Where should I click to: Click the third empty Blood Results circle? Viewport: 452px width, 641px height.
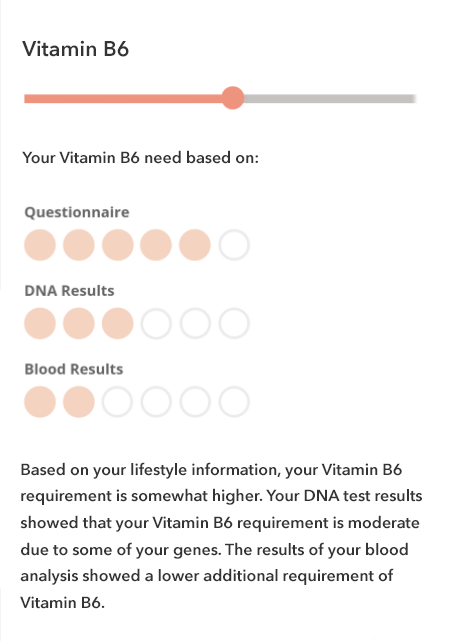click(x=118, y=402)
